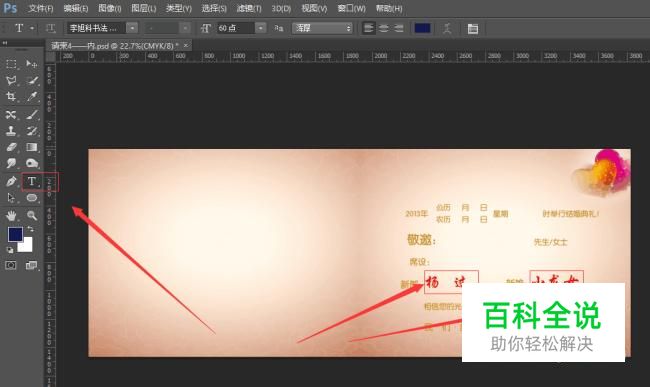
Task: Open the anti-aliasing method dropdown
Action: tap(322, 28)
